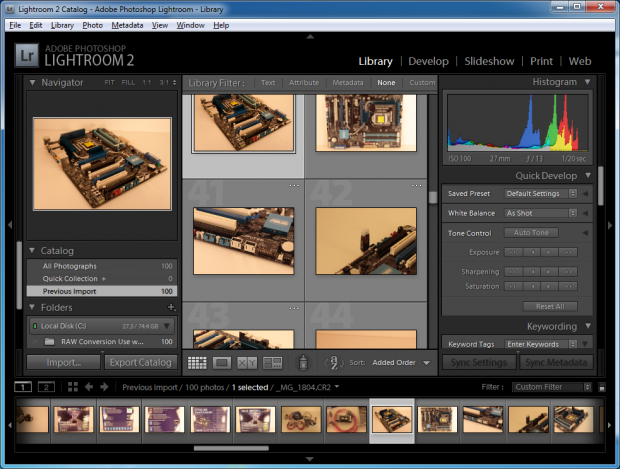Screen dimensions: 620x469
Task: Collapse the Quick Develop panel
Action: pyautogui.click(x=588, y=175)
